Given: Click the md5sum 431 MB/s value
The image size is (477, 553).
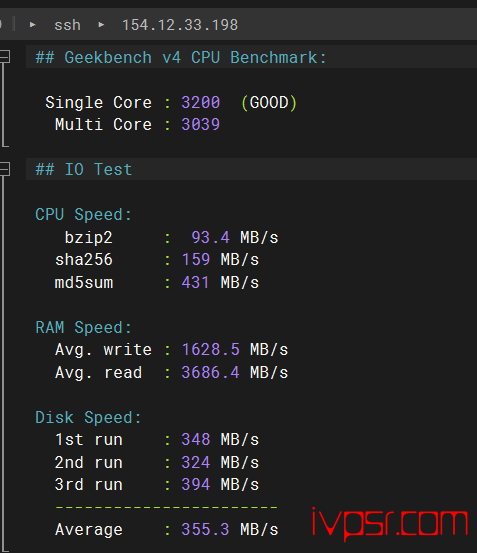Looking at the screenshot, I should click(220, 282).
